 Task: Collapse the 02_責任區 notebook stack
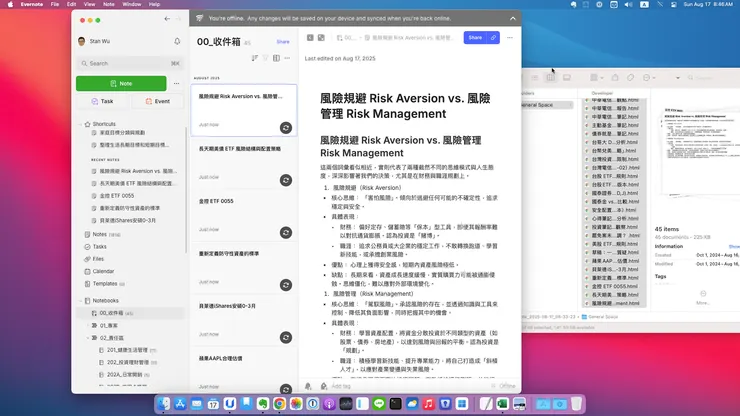click(x=88, y=338)
